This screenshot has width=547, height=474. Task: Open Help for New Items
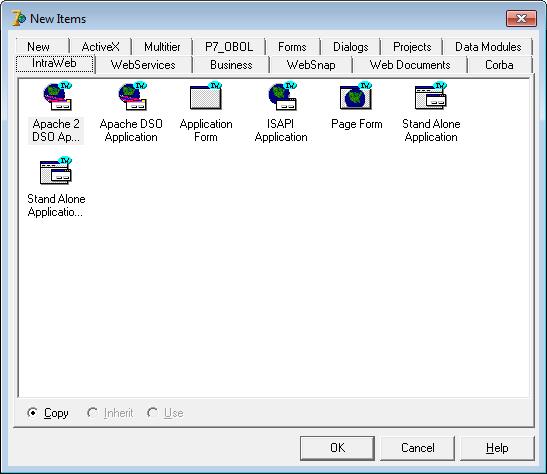(497, 448)
